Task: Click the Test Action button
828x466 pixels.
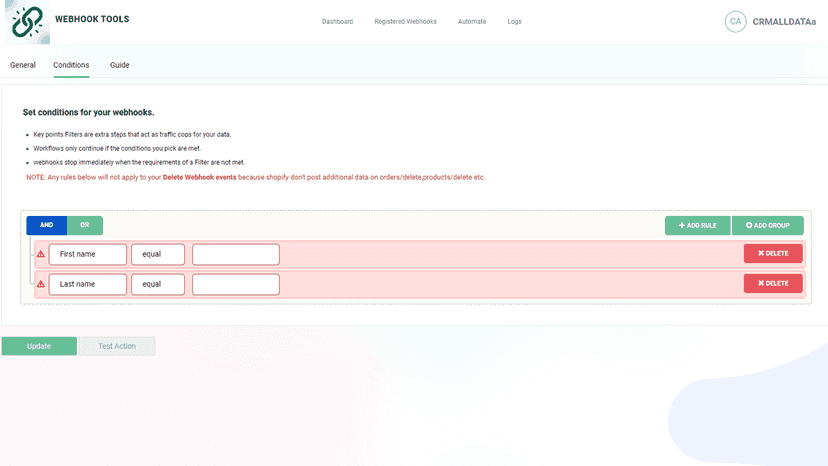Action: [117, 346]
